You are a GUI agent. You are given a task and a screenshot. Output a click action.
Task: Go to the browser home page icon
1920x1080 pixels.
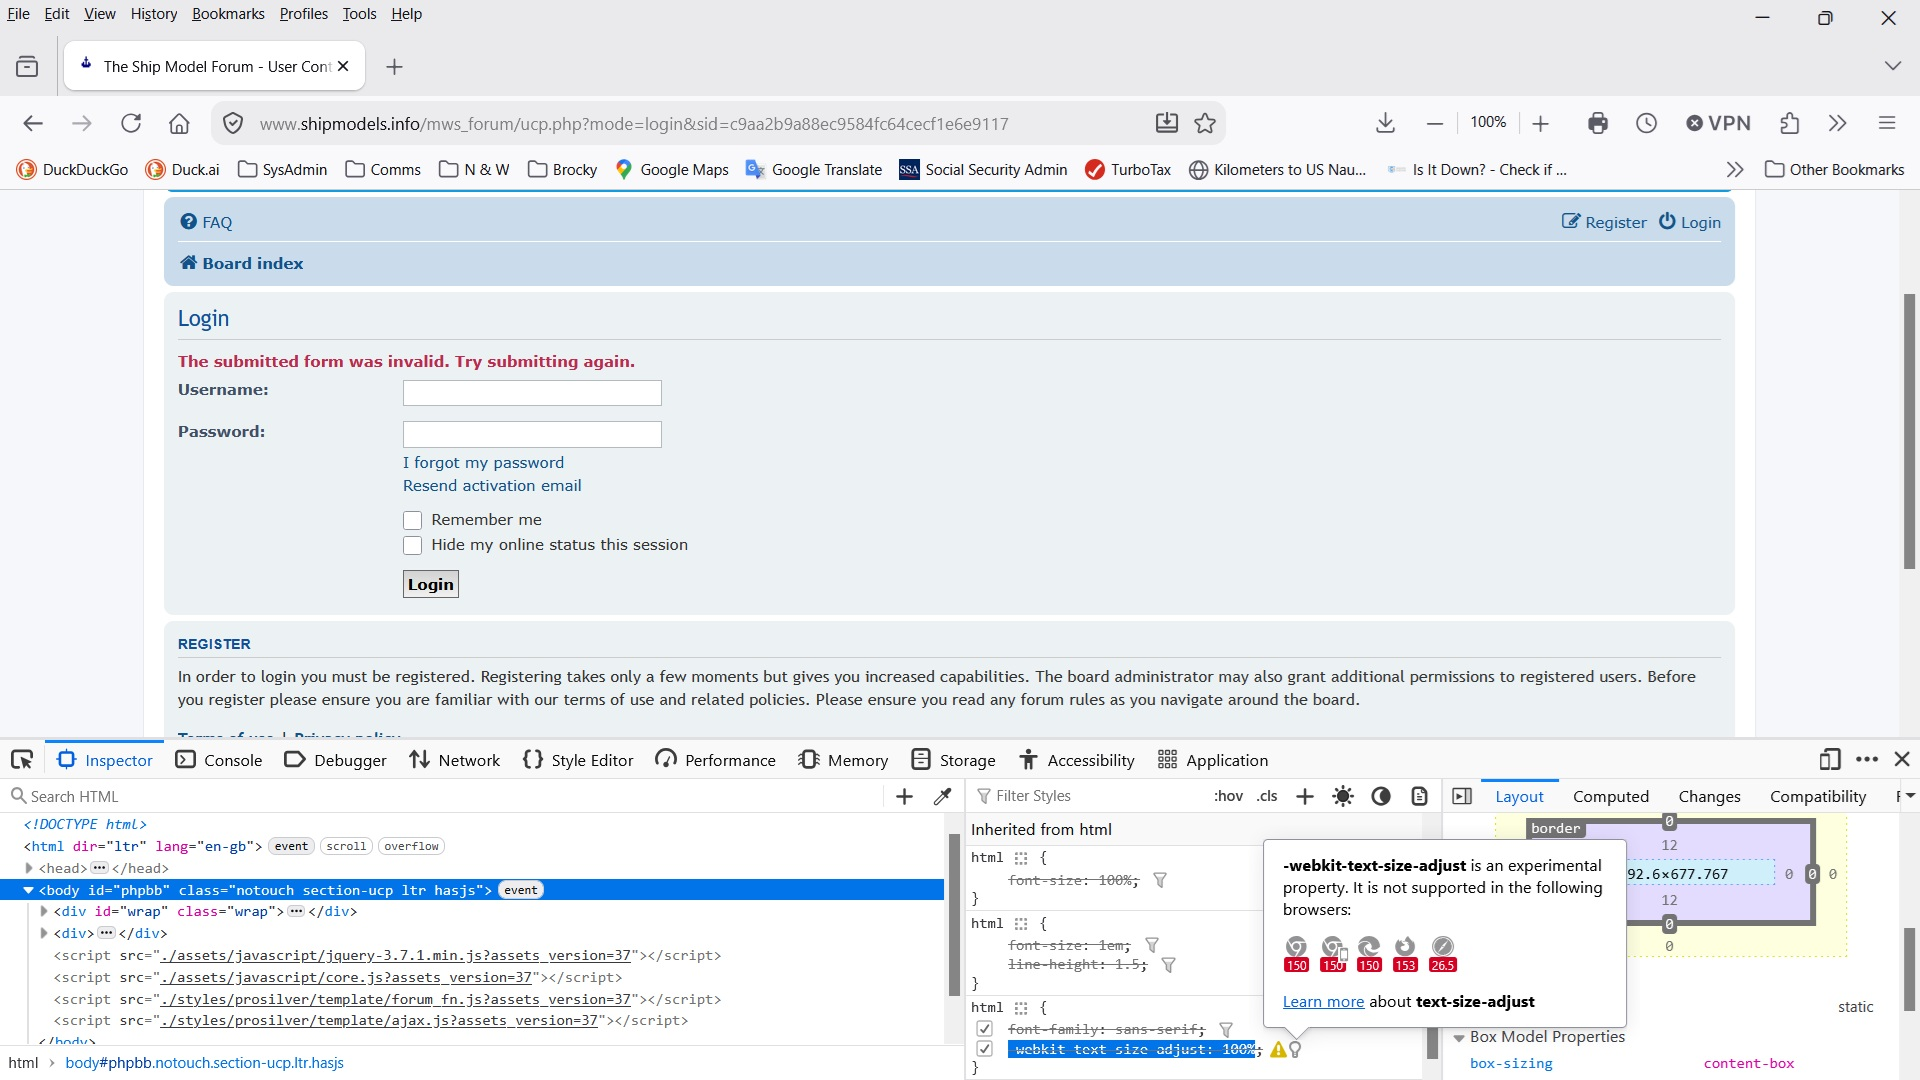(x=179, y=123)
